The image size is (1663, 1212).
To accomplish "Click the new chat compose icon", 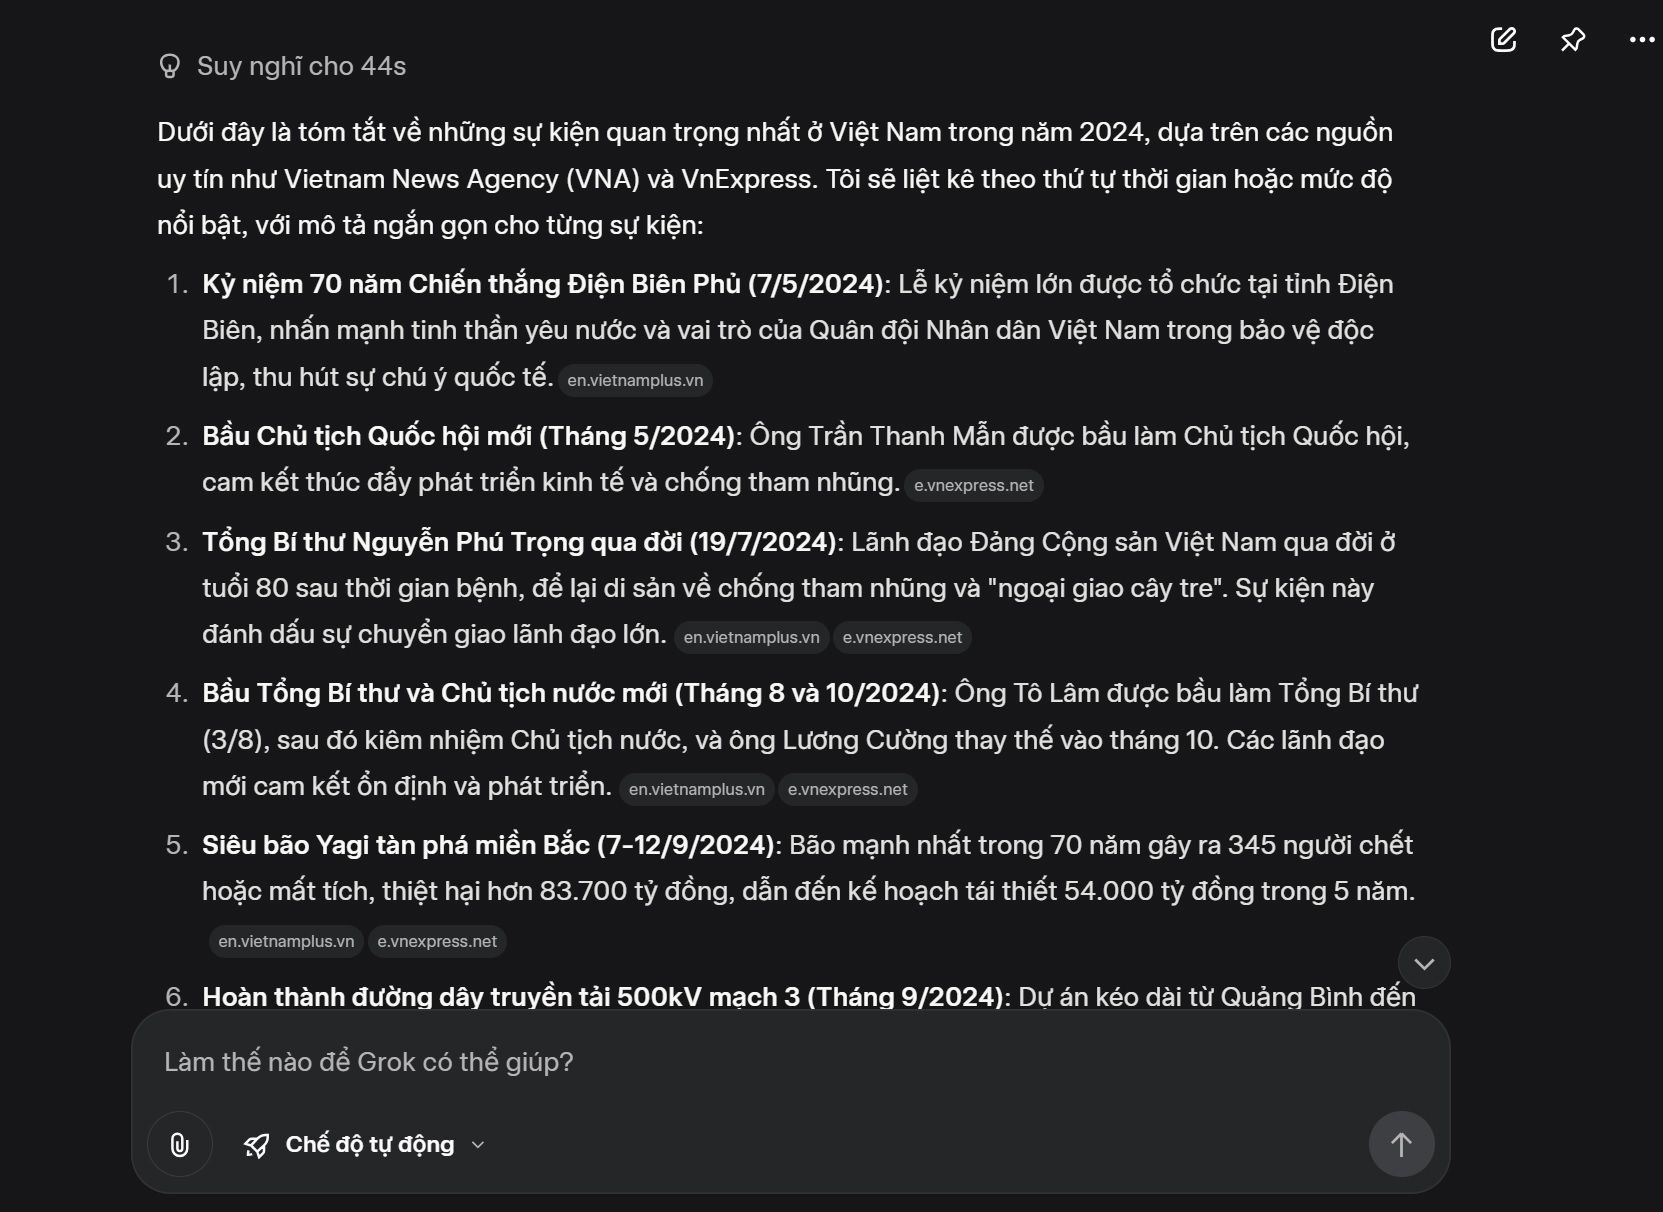I will tap(1503, 40).
